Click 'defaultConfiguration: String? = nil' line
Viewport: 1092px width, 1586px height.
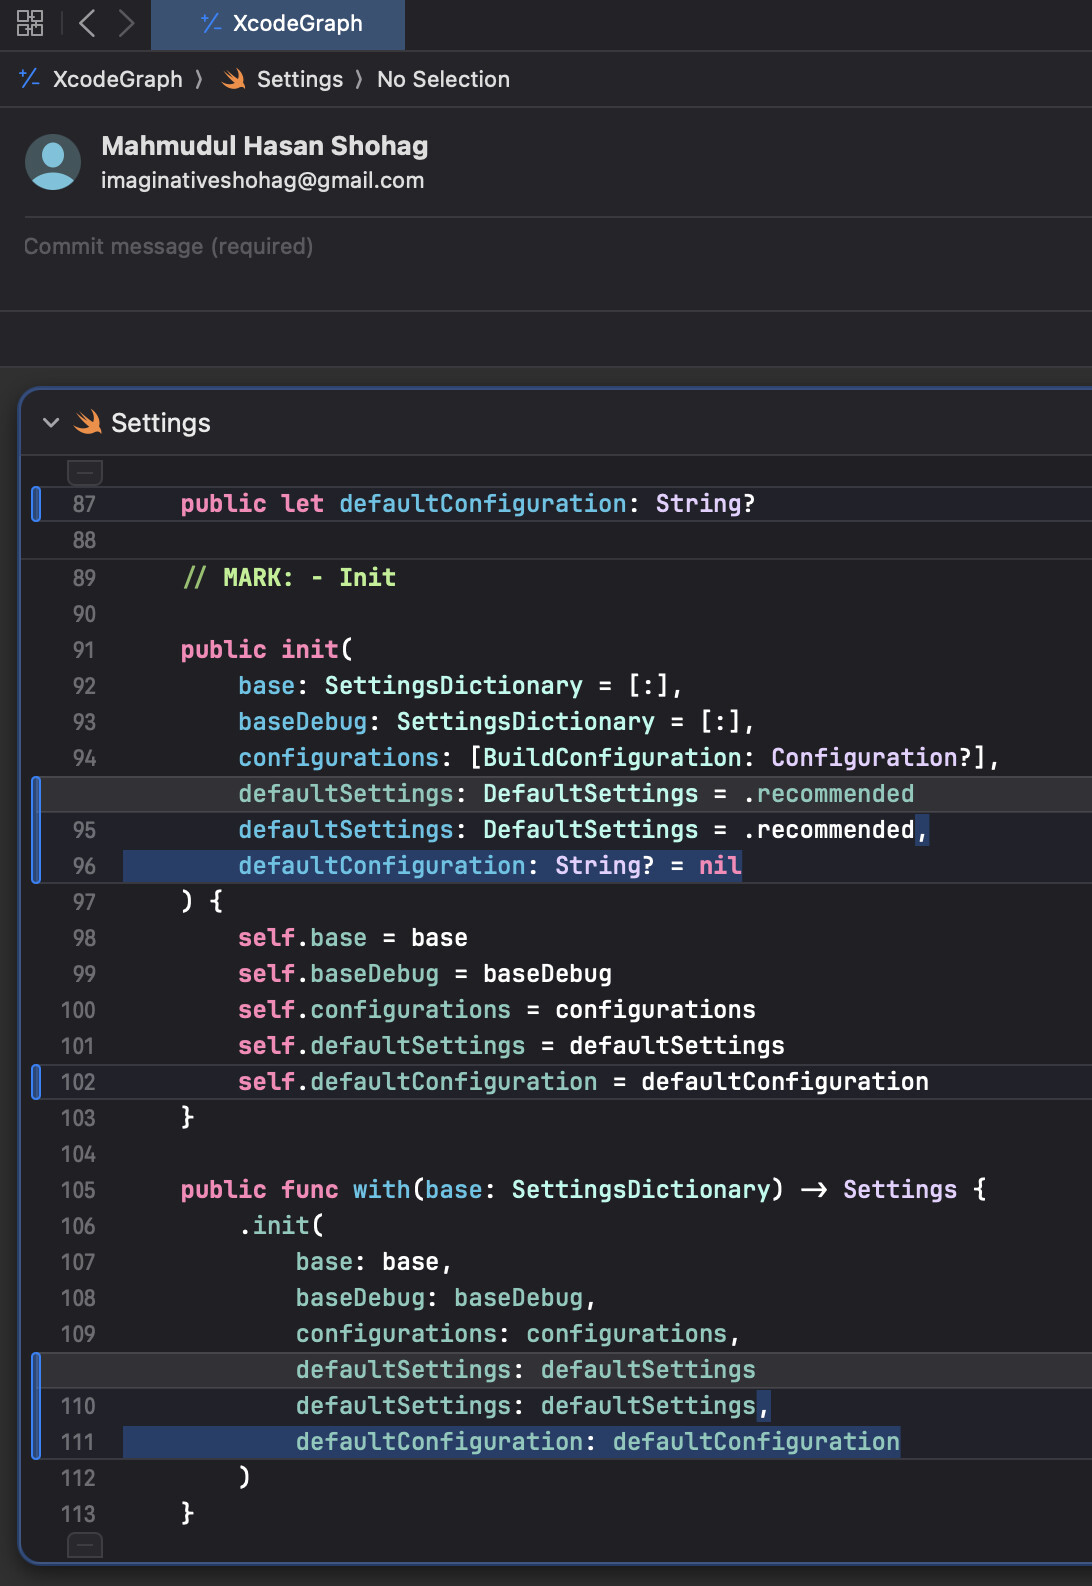click(490, 866)
